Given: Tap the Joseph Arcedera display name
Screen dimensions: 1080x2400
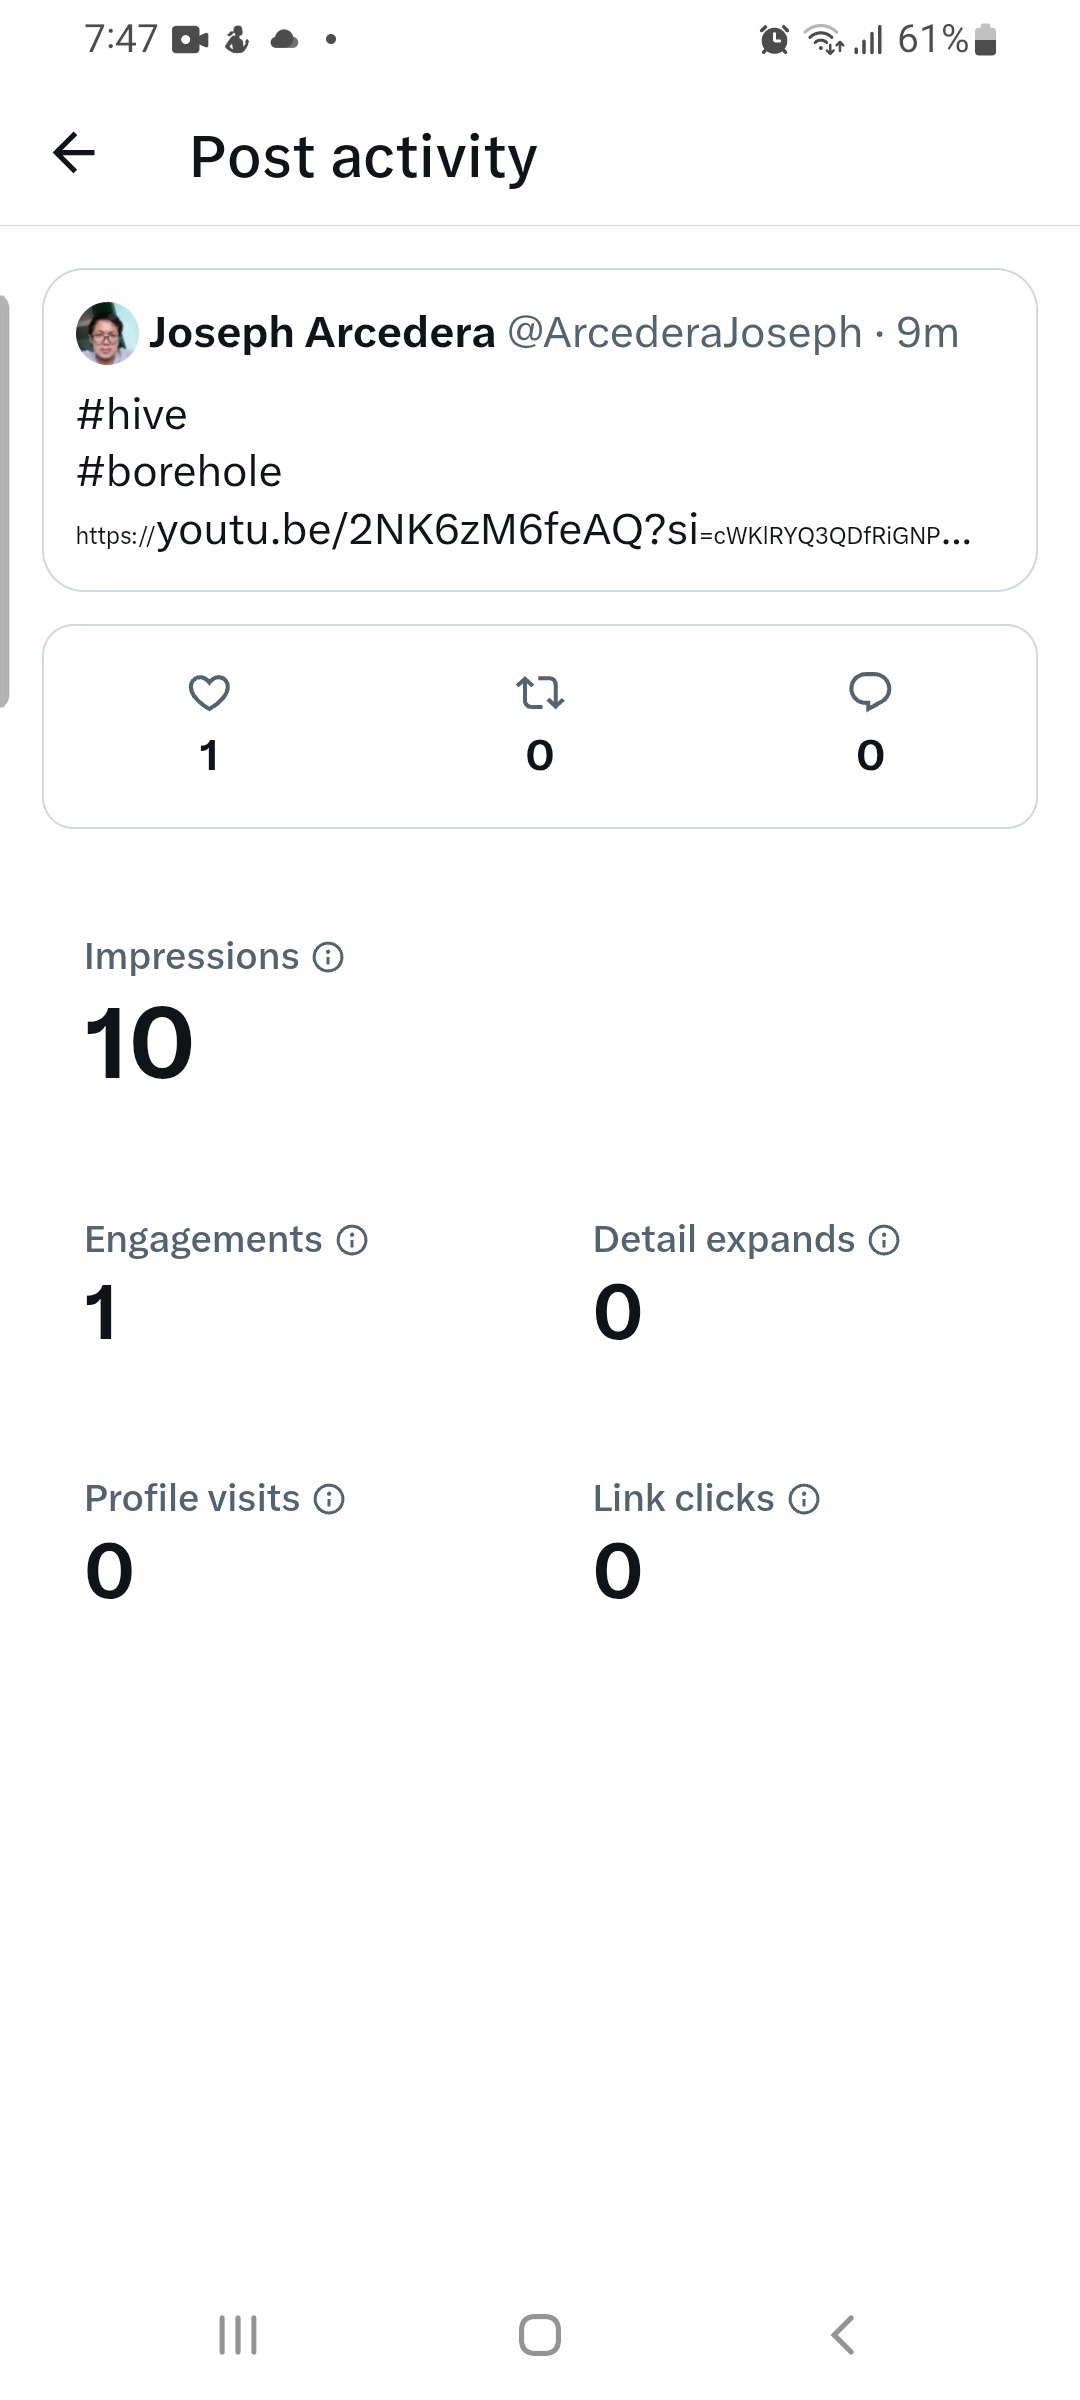Looking at the screenshot, I should 322,332.
